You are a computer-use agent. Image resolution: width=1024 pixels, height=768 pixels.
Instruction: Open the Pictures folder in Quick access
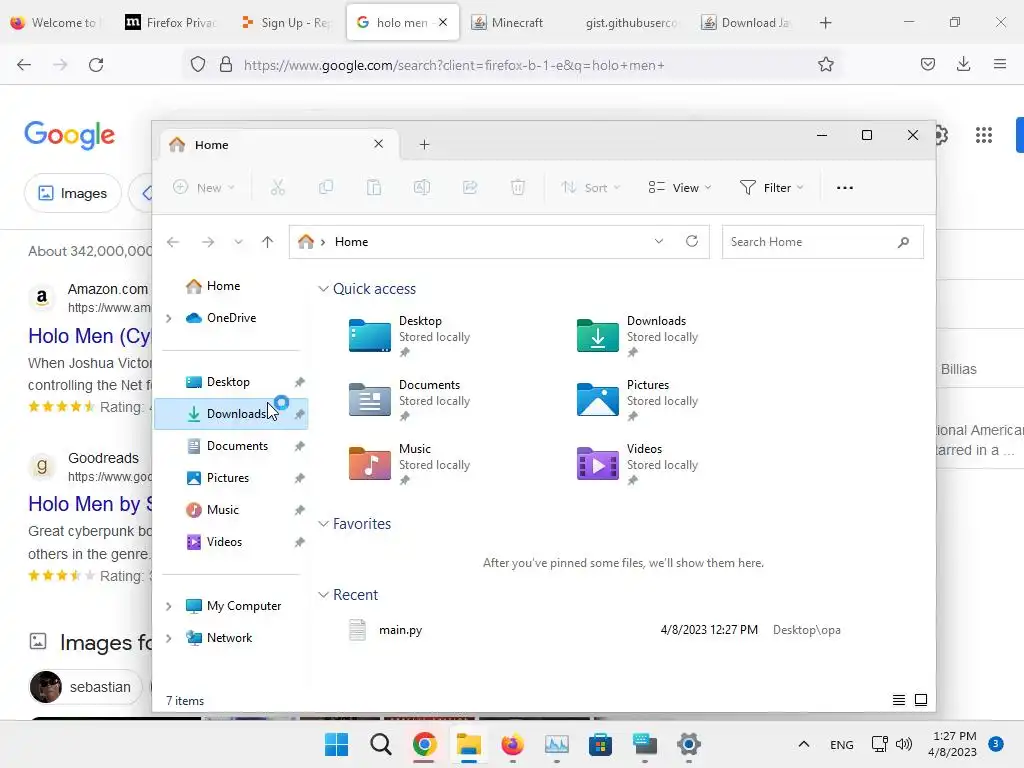[637, 400]
